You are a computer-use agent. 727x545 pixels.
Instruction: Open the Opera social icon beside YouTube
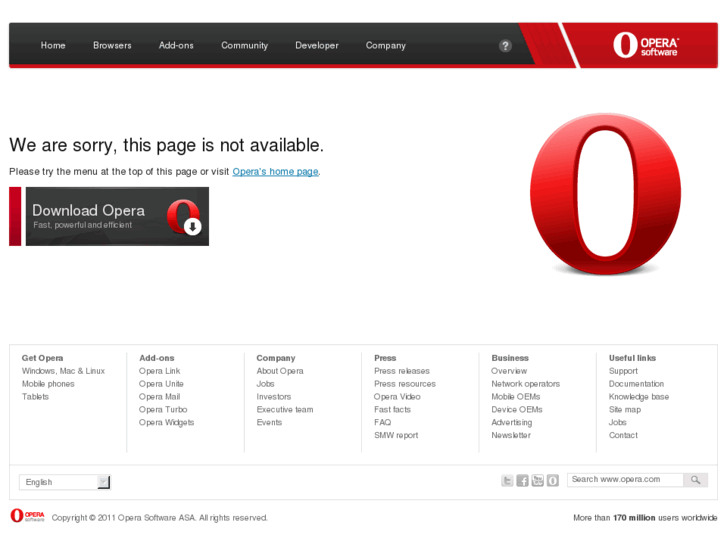[553, 481]
